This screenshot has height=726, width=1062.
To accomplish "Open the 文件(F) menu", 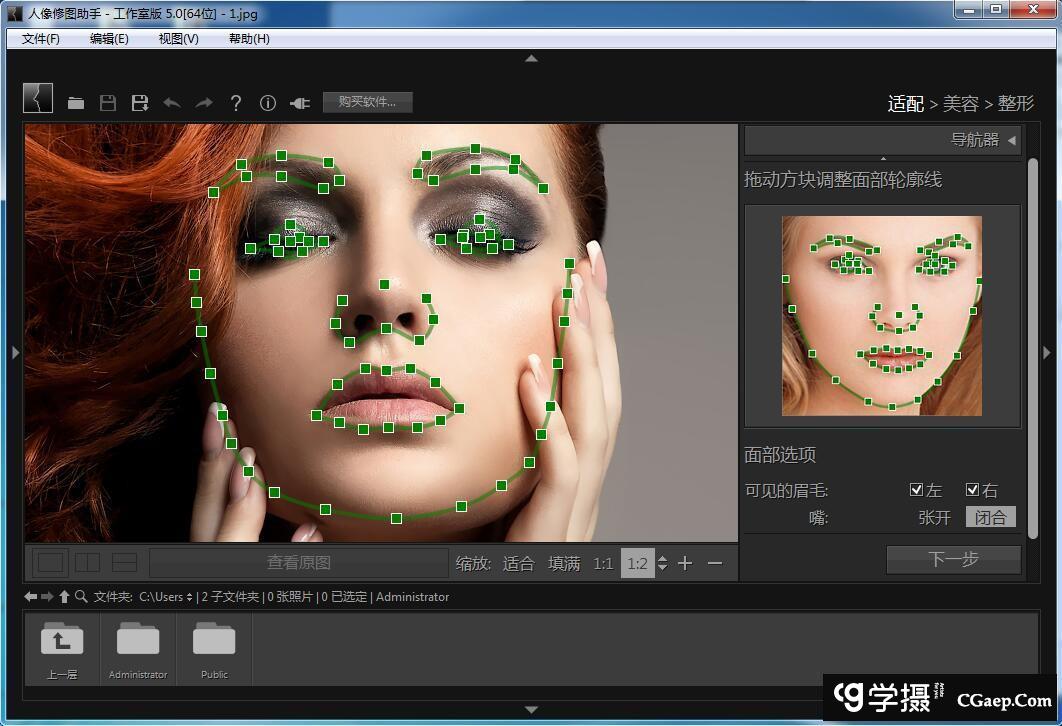I will pos(41,39).
